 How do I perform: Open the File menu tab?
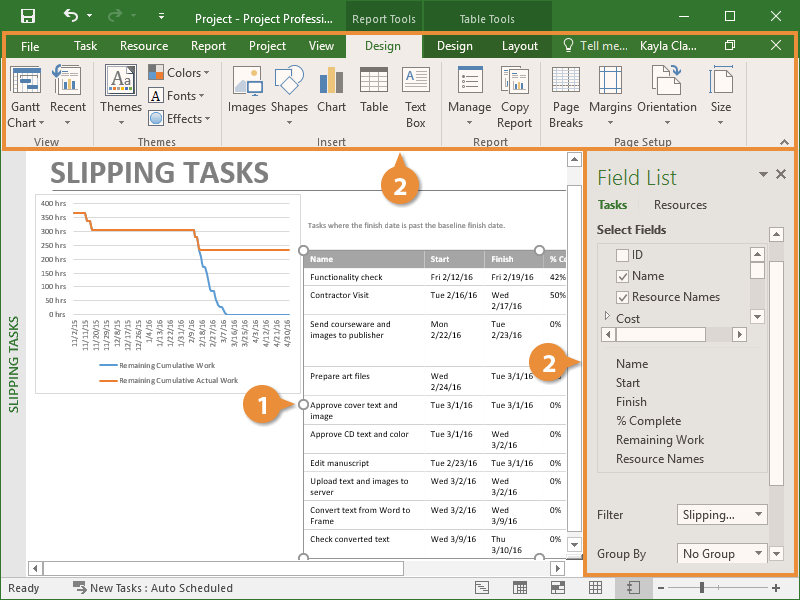tap(30, 46)
